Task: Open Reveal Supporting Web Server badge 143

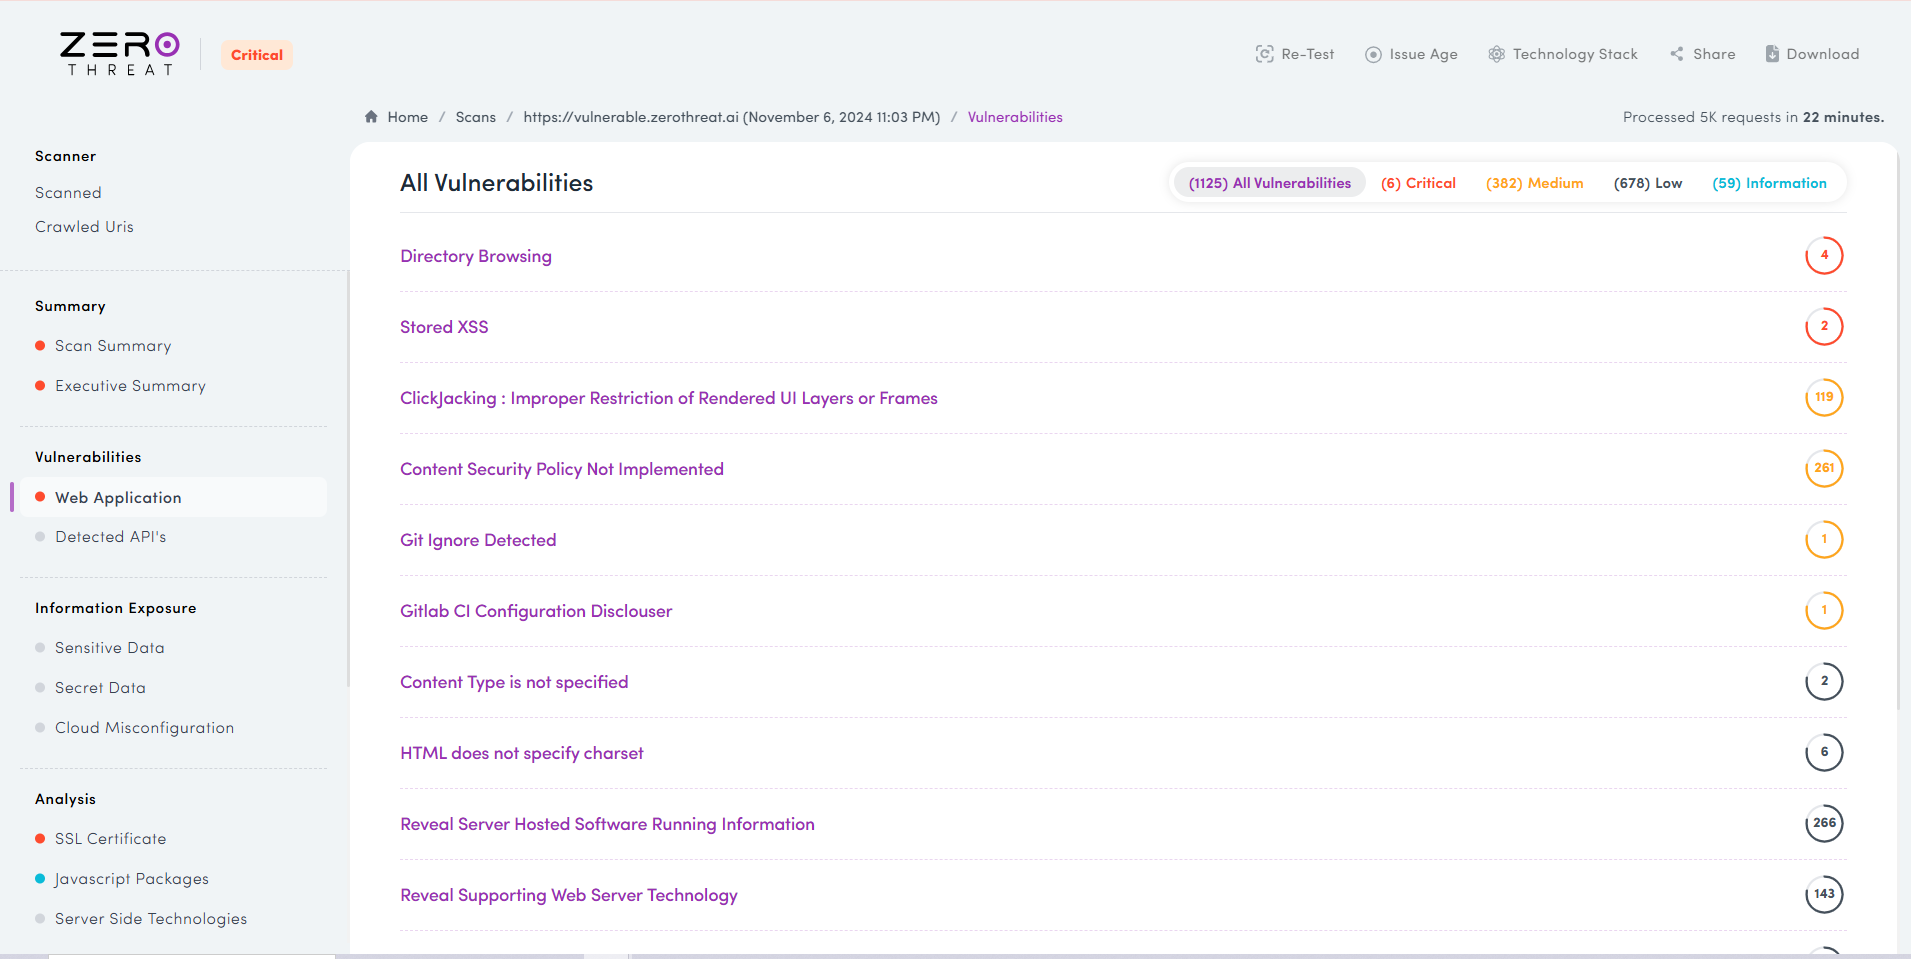Action: coord(1824,894)
